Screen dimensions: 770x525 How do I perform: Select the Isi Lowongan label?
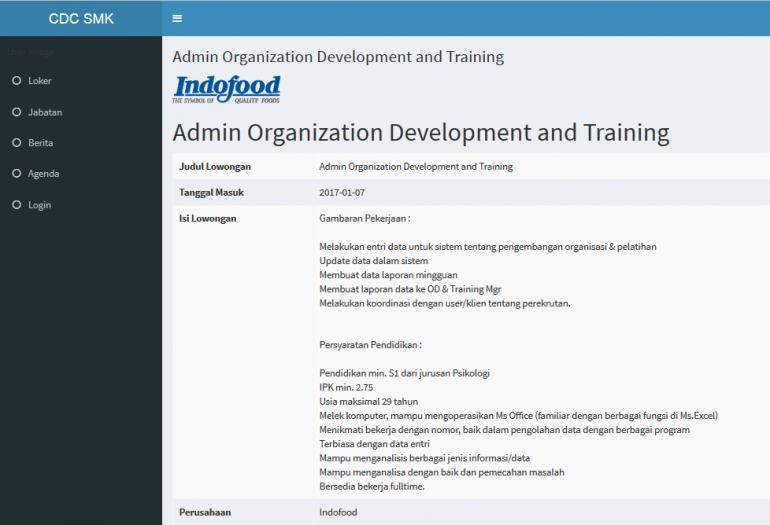(x=207, y=219)
